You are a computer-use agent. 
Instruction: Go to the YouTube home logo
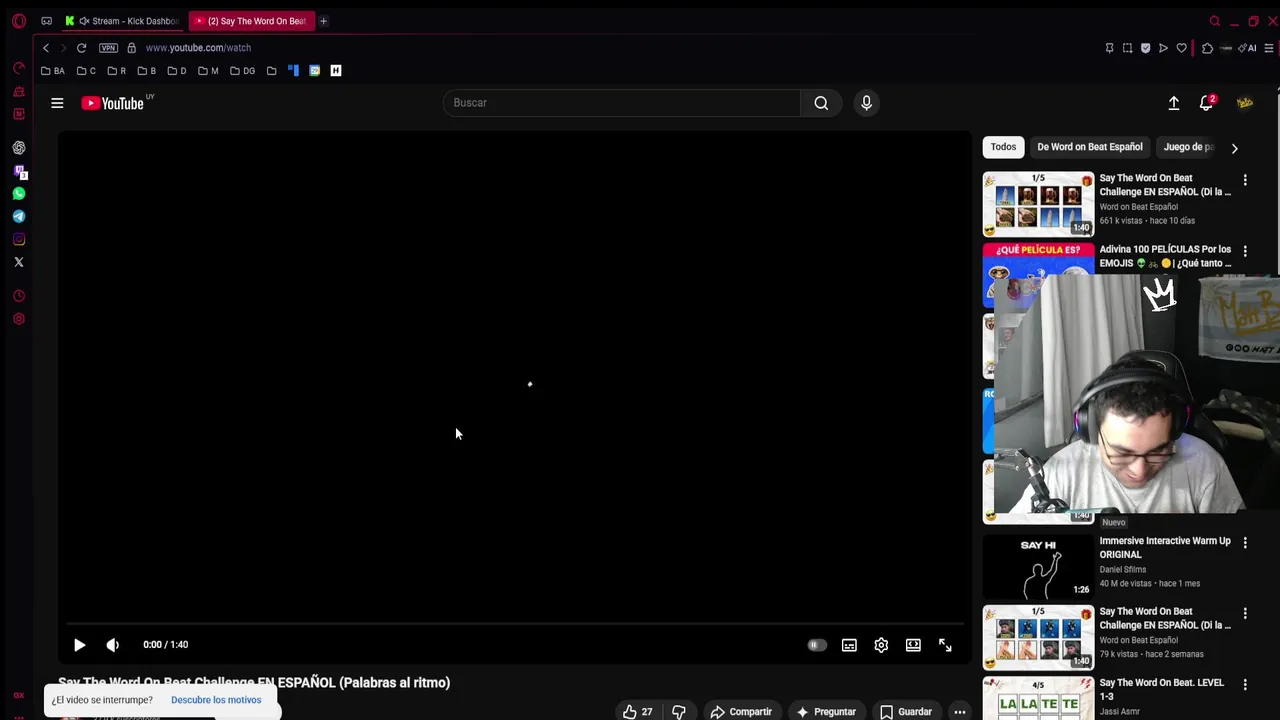click(113, 103)
